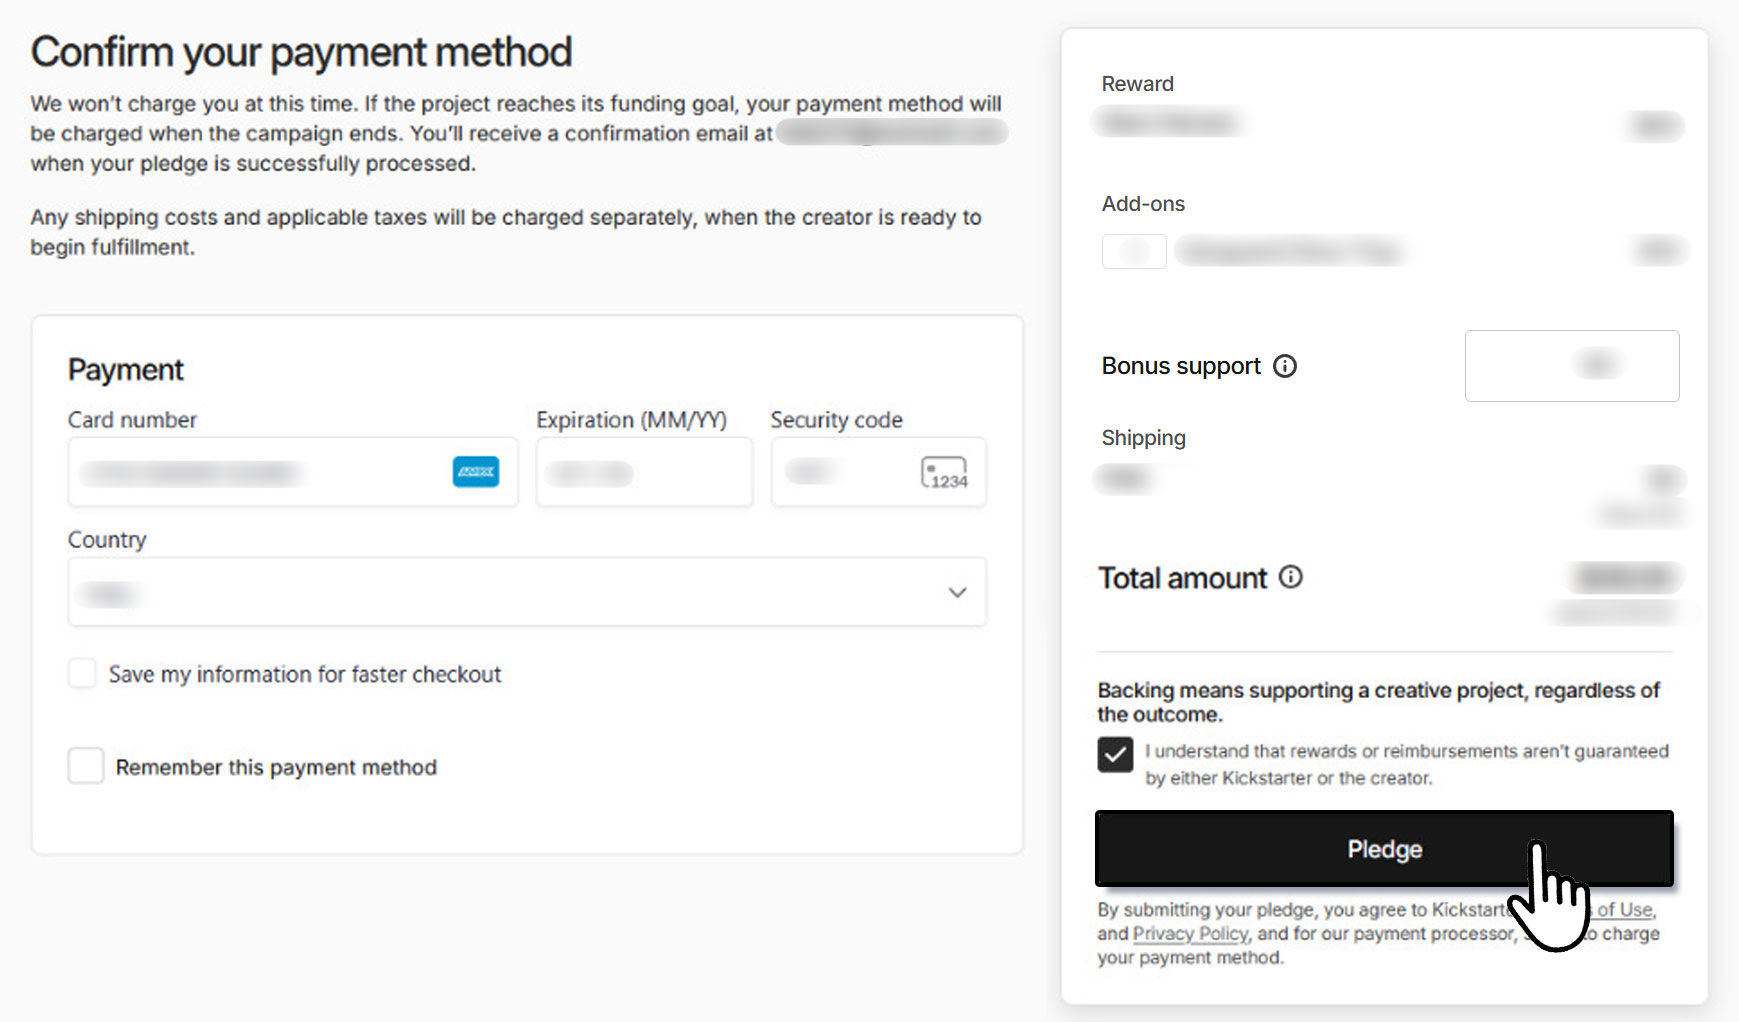Viewport: 1739px width, 1022px height.
Task: Click the Expiration (MM/YY) field
Action: click(x=644, y=472)
